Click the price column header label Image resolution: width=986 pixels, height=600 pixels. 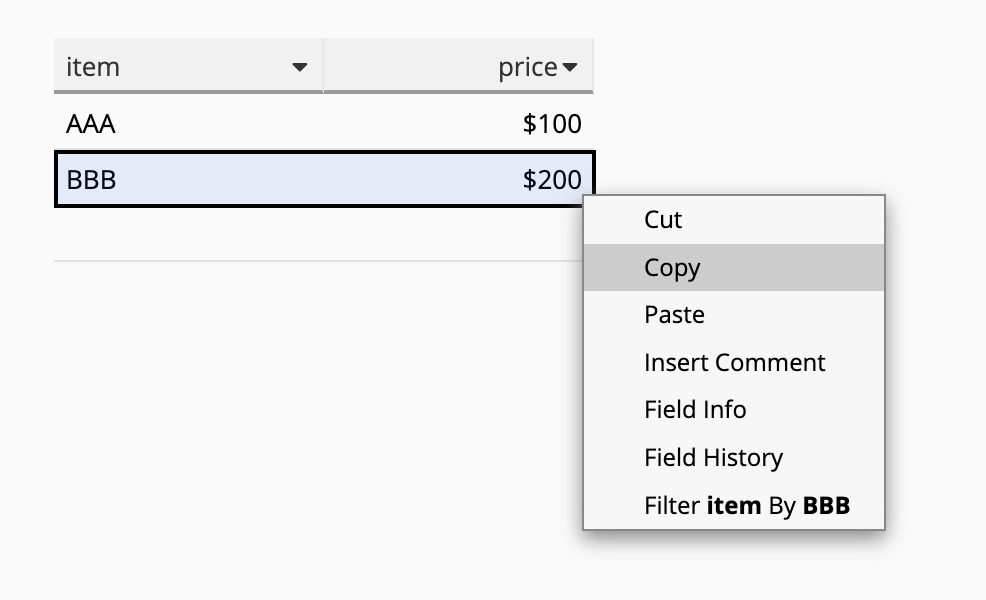(x=528, y=67)
